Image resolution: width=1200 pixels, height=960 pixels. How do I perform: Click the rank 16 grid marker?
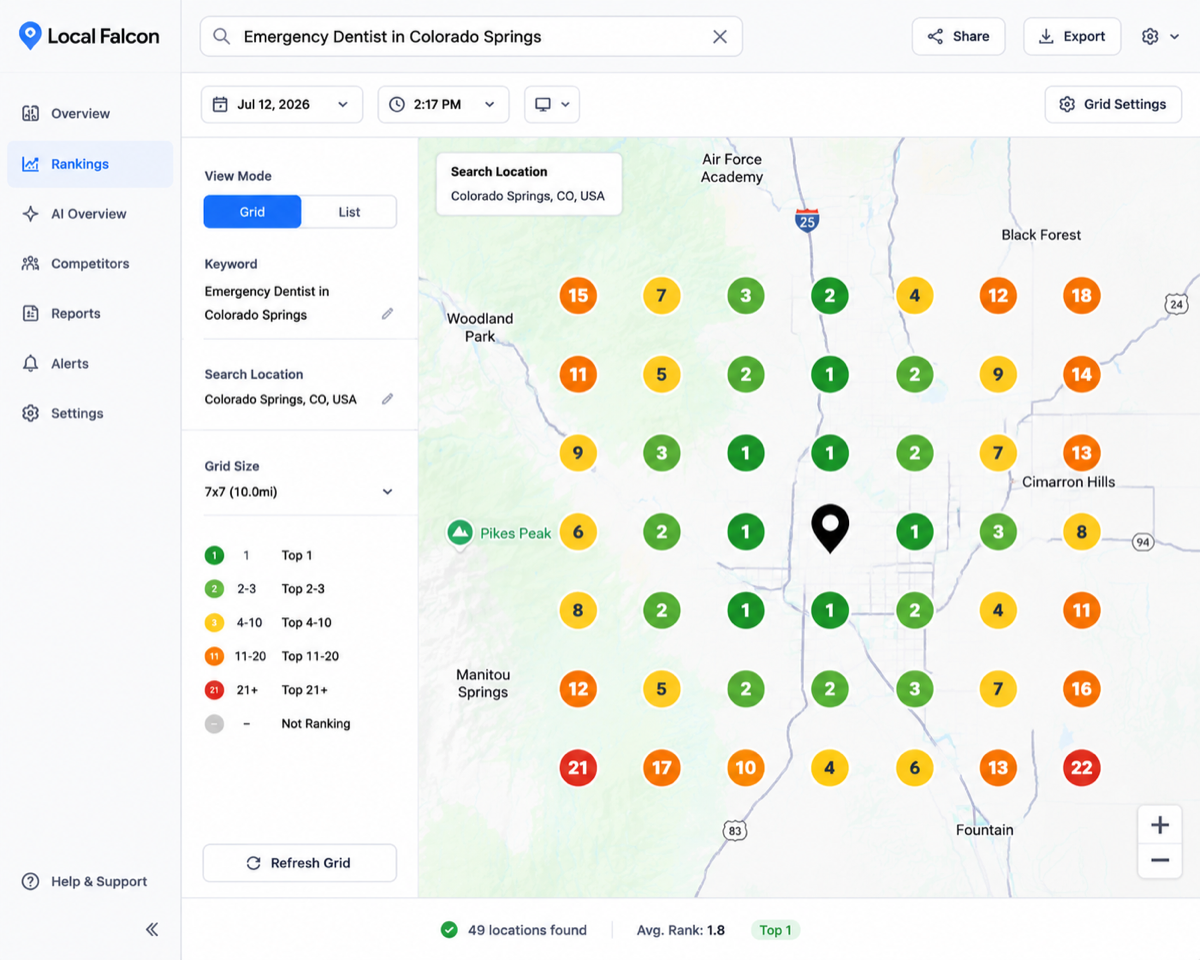click(x=1081, y=689)
